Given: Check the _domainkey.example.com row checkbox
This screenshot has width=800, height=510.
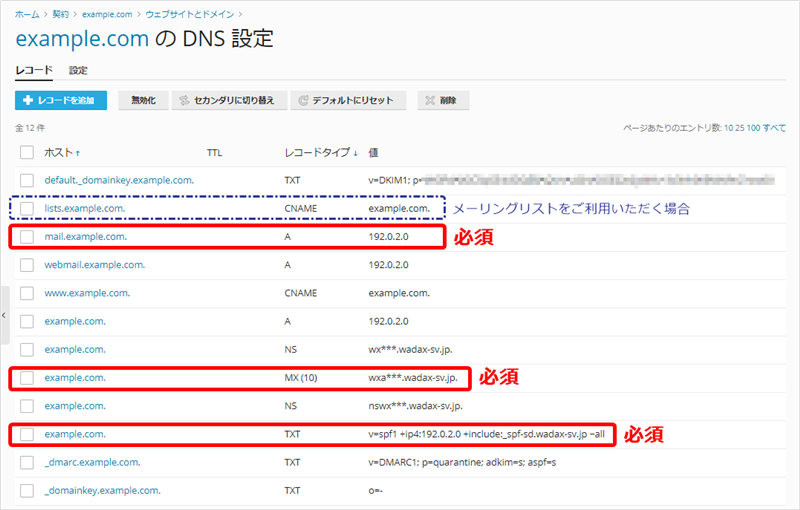Looking at the screenshot, I should click(27, 490).
